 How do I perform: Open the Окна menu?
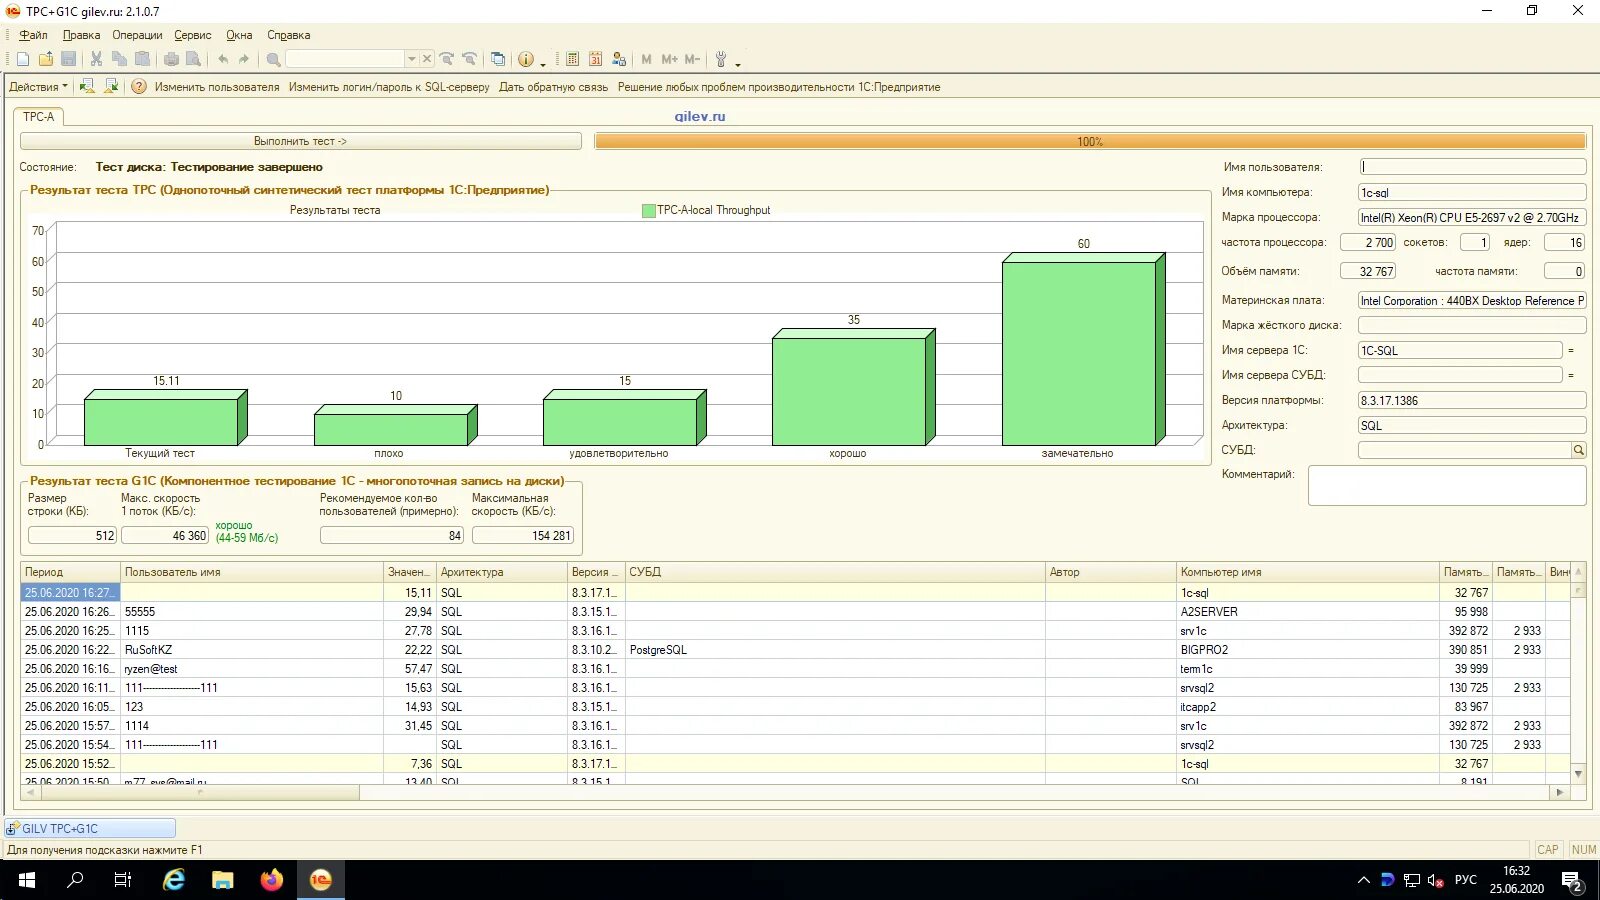(239, 35)
